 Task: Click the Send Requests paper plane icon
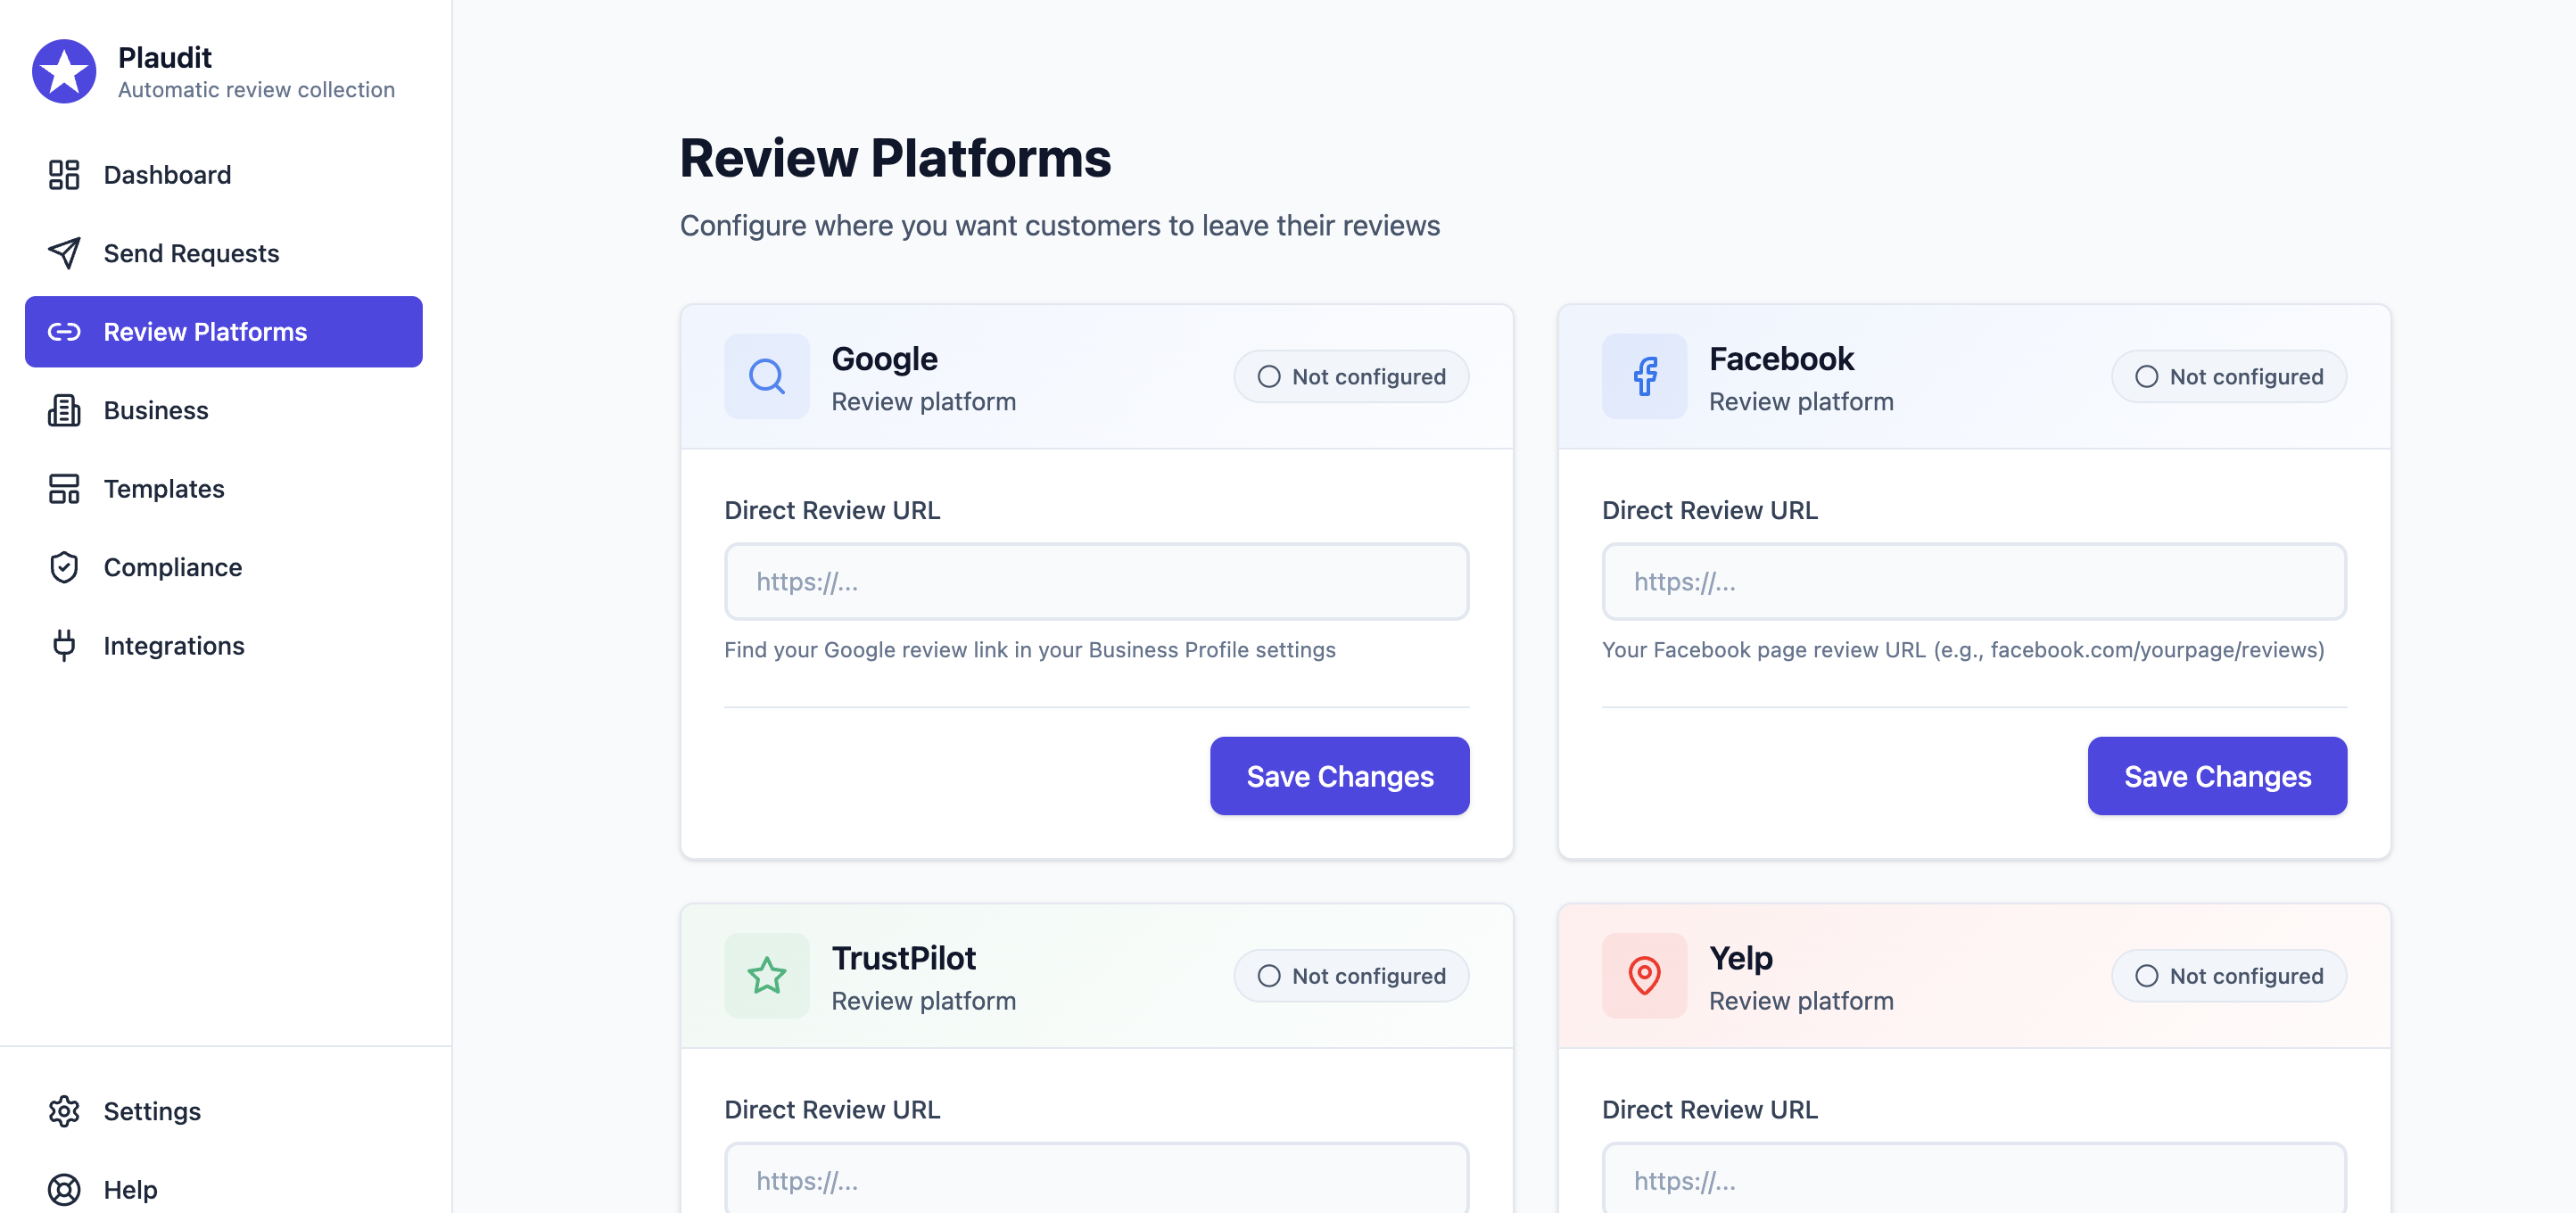pos(64,253)
